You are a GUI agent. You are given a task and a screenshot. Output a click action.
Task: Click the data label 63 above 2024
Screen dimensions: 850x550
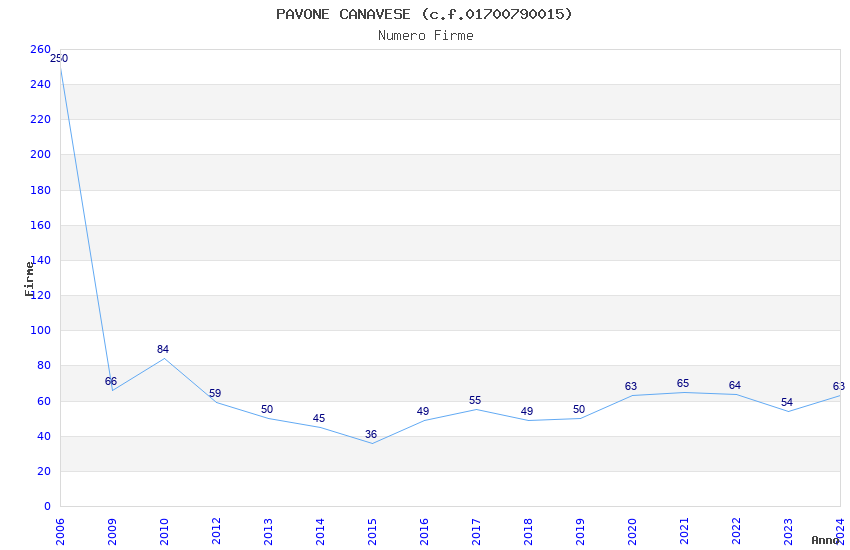tap(839, 386)
